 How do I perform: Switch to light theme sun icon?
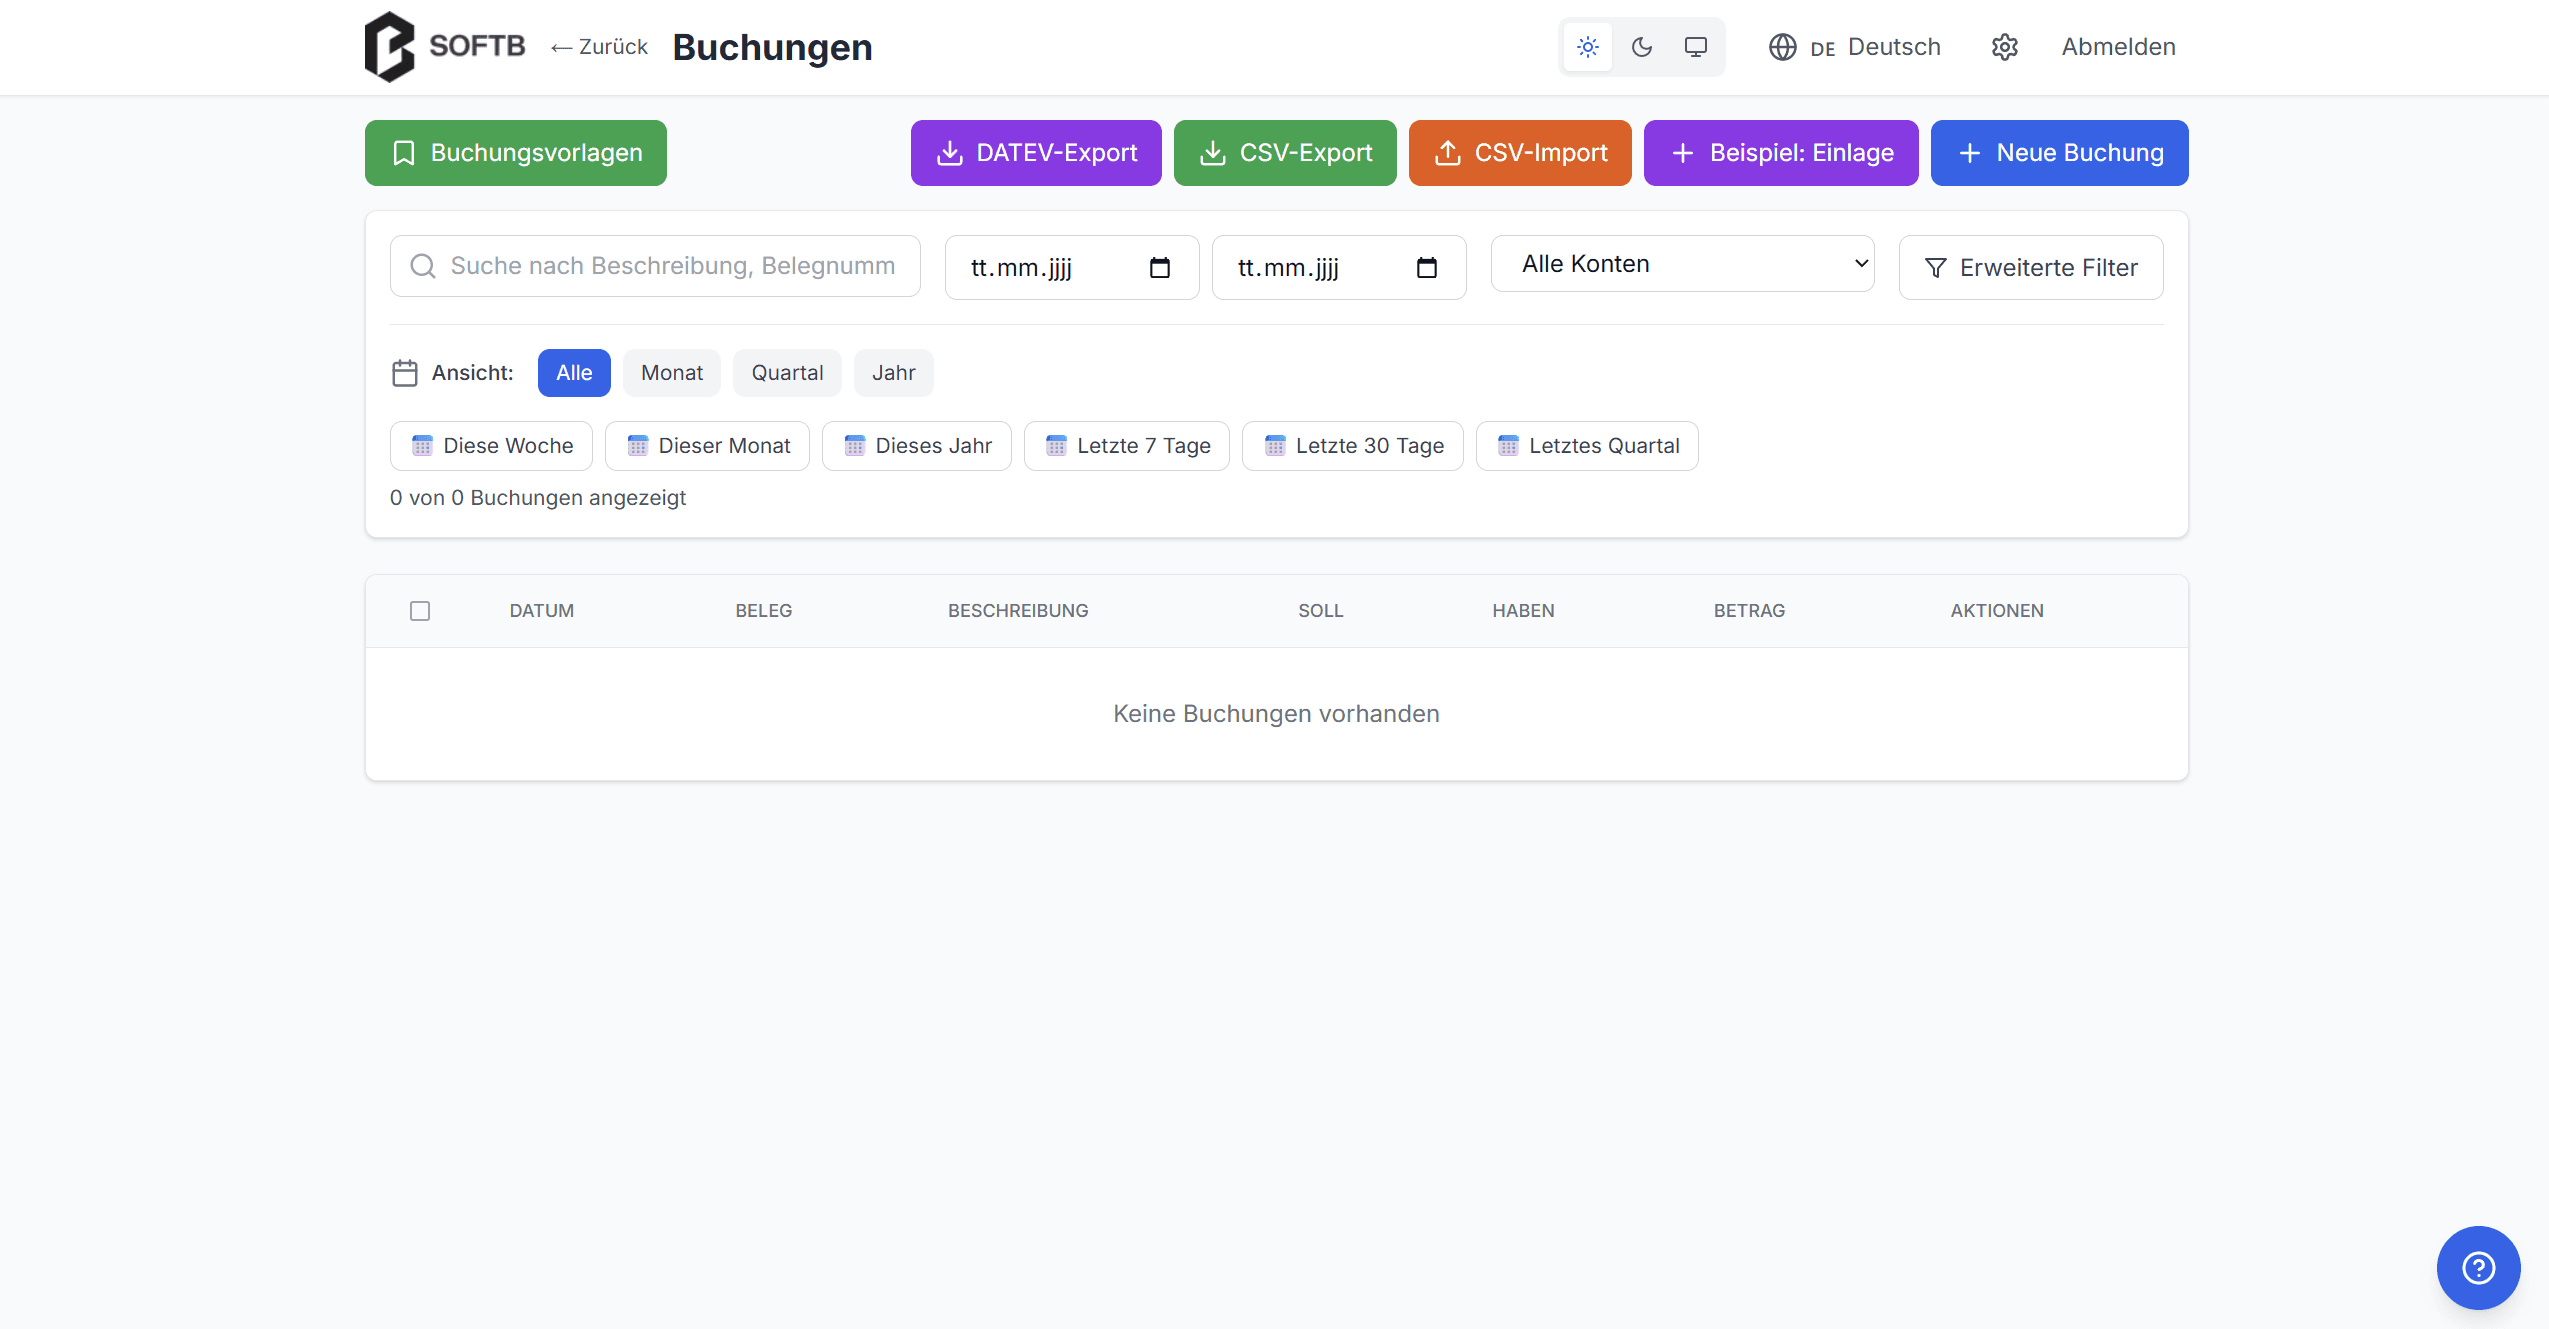pos(1587,47)
